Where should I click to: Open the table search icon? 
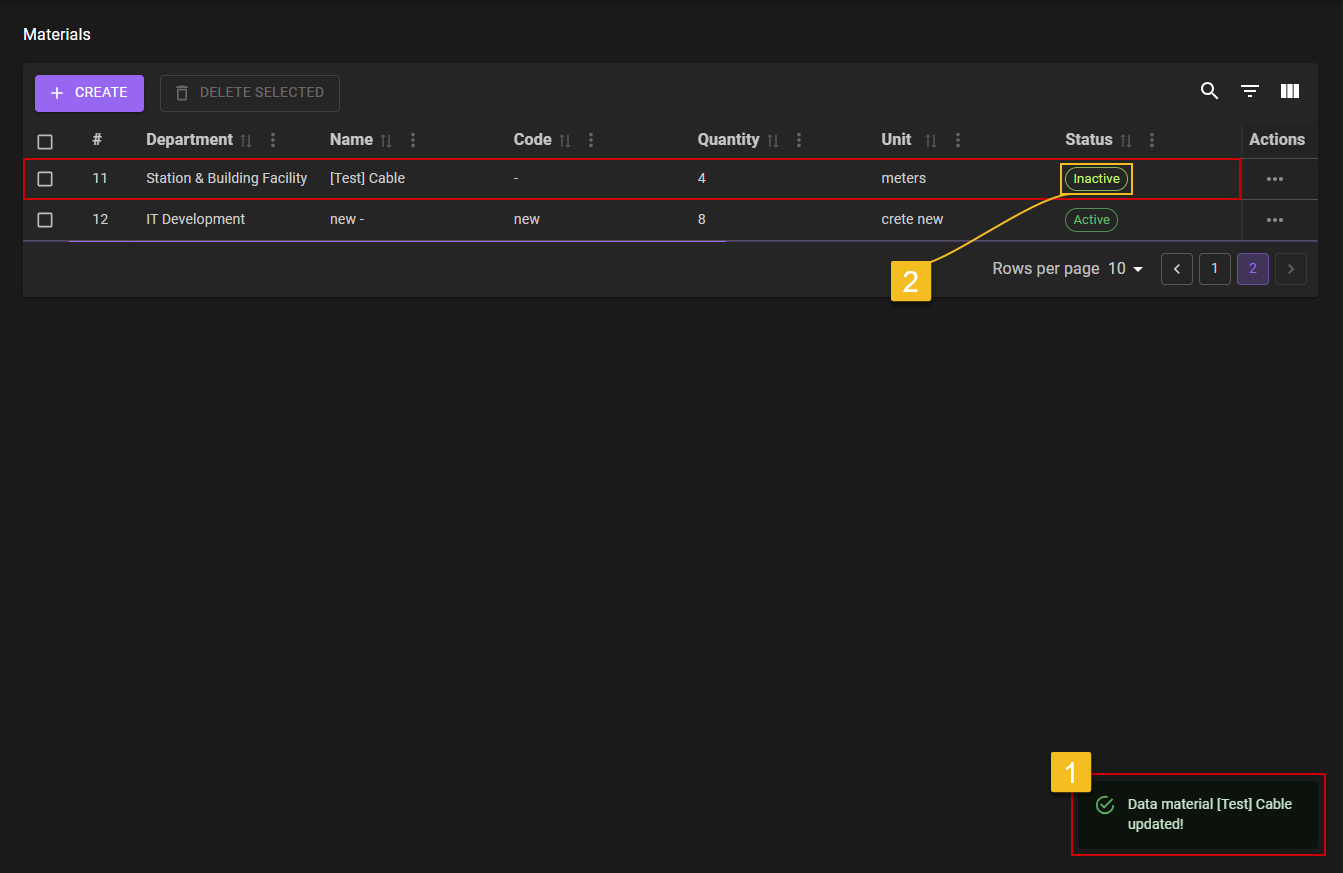pos(1209,92)
